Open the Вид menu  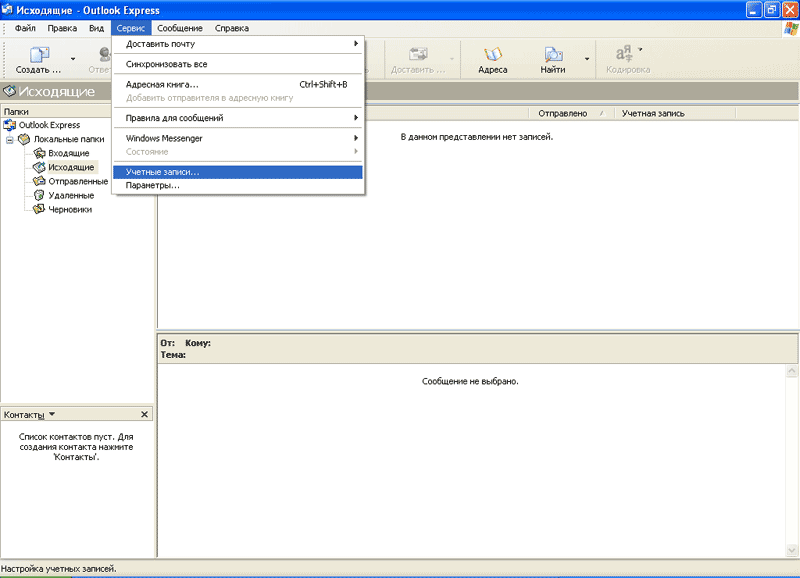[x=96, y=28]
